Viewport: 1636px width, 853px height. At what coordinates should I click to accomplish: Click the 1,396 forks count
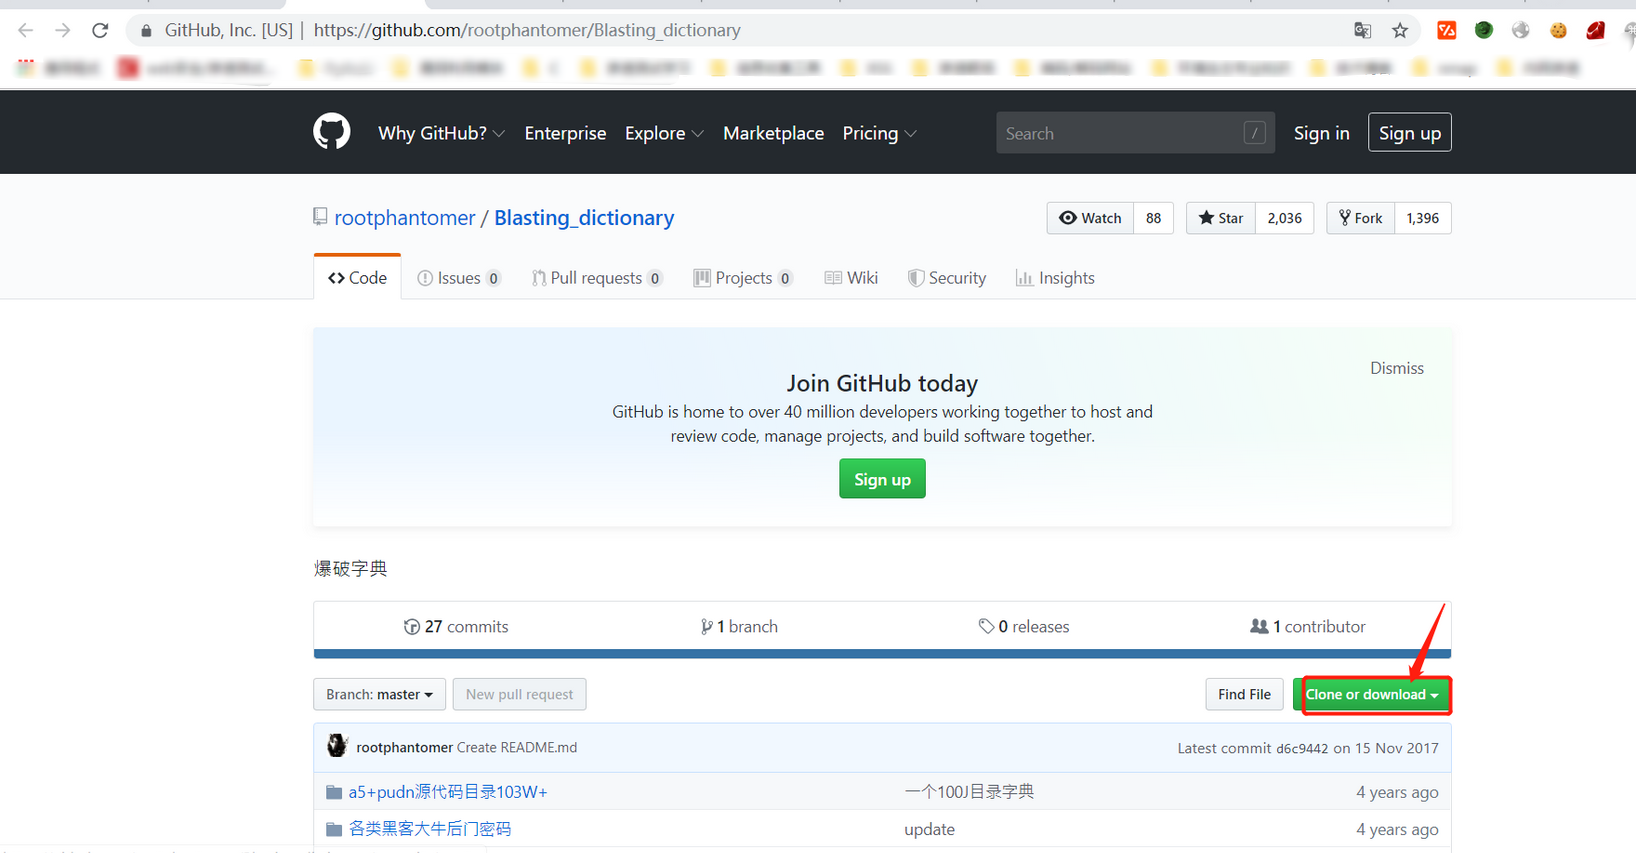point(1422,218)
